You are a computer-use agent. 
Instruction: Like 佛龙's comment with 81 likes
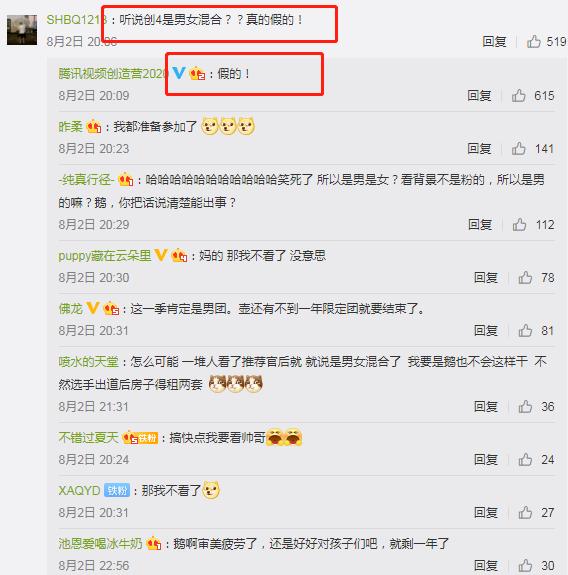coord(525,330)
